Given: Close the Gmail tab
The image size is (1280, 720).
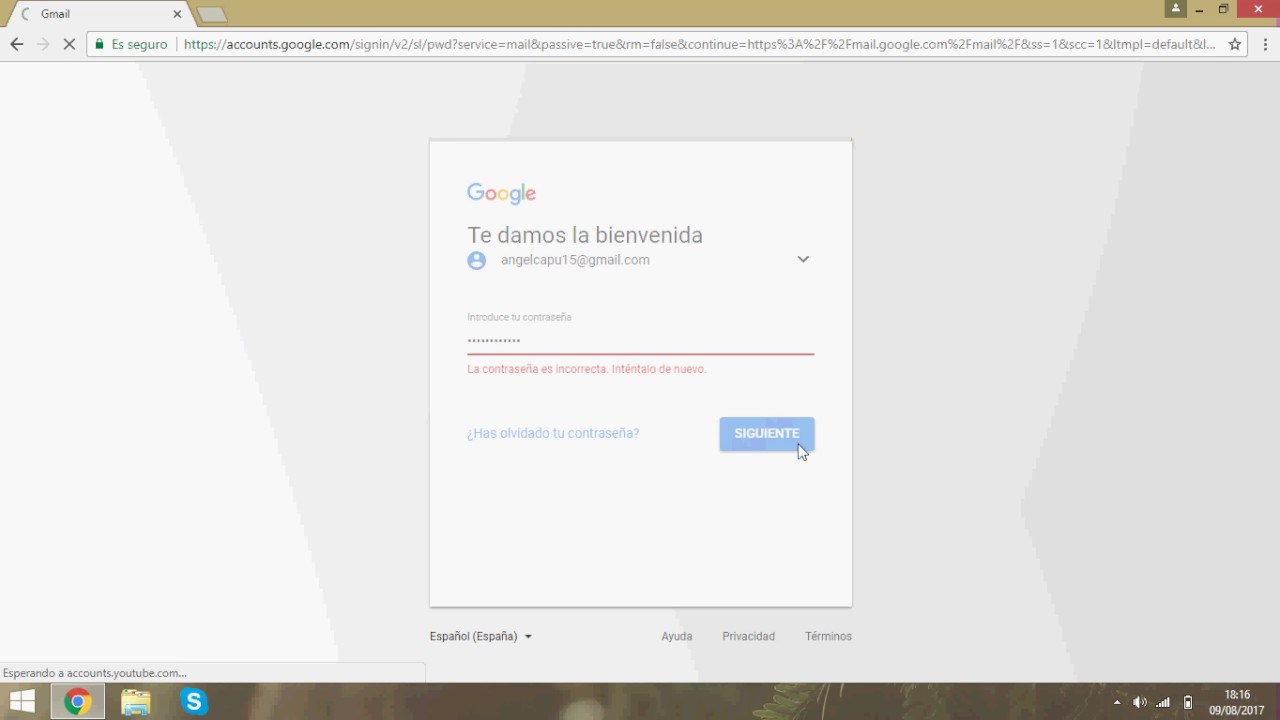Looking at the screenshot, I should click(177, 14).
